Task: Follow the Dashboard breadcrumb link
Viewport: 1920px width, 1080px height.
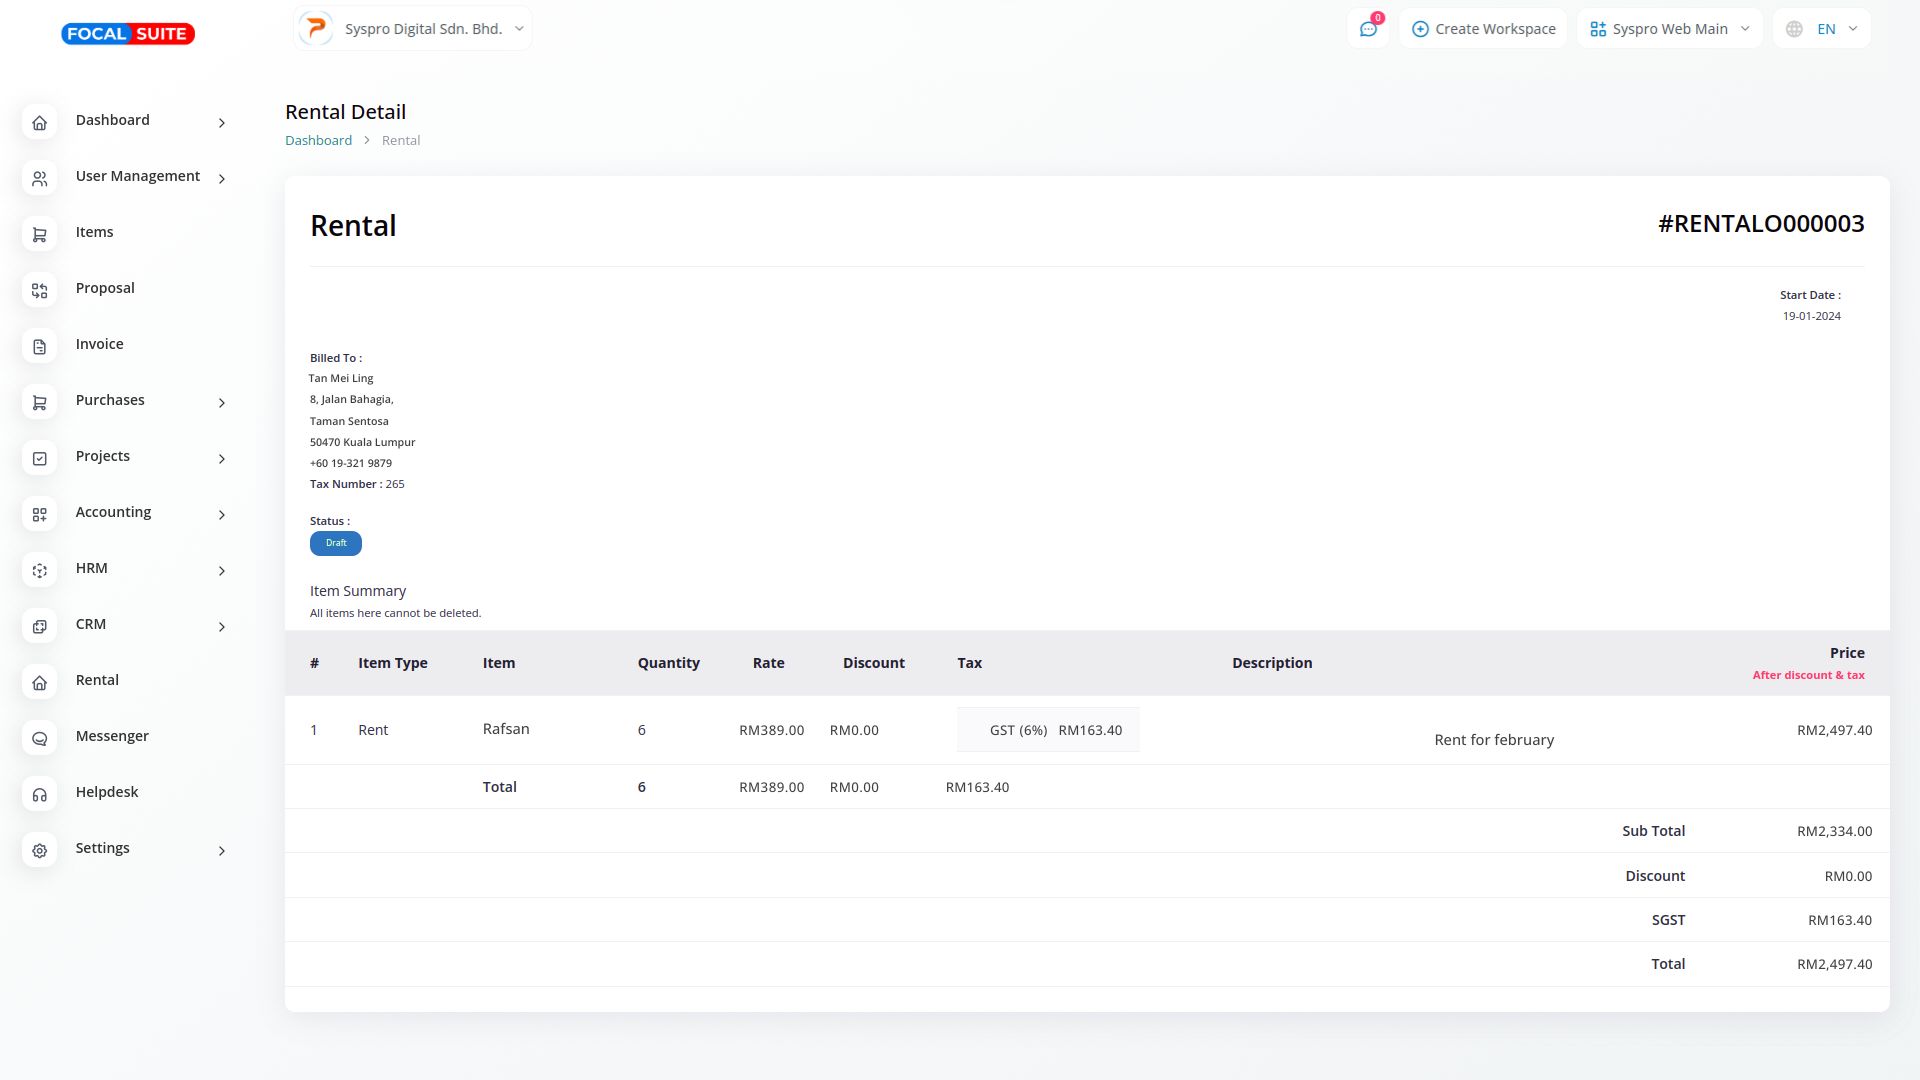Action: tap(318, 140)
